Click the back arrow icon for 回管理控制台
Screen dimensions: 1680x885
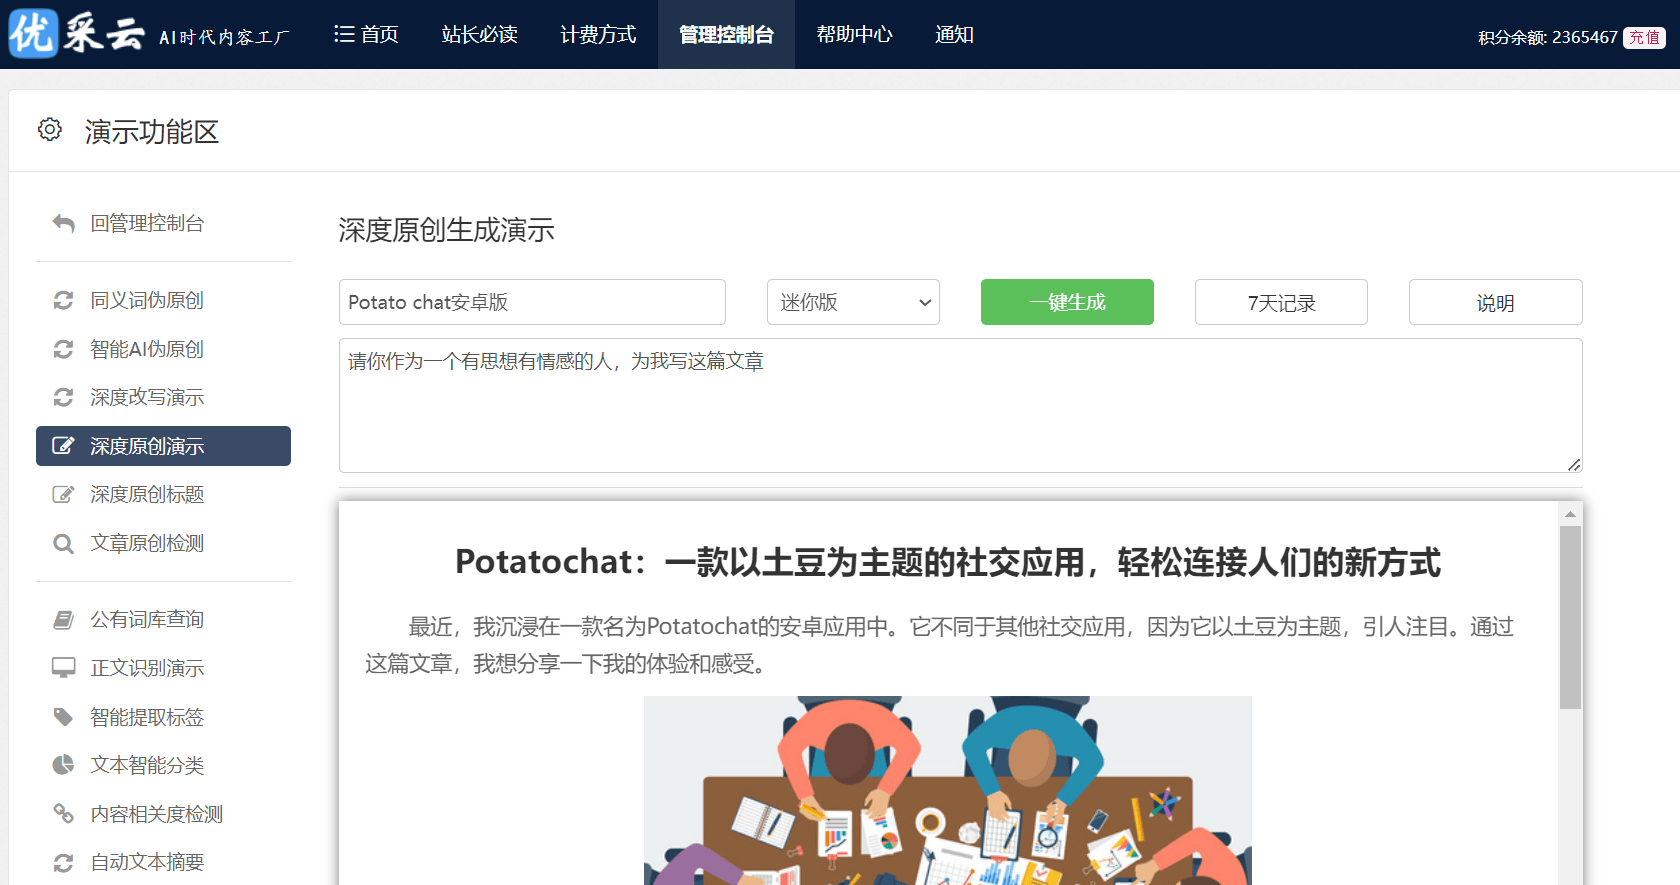64,223
